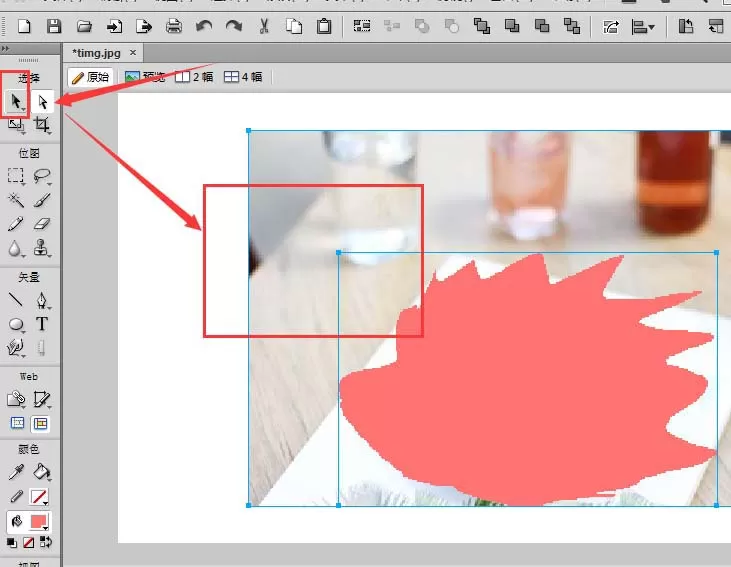Activate the Pen vector tool
This screenshot has width=731, height=567.
pos(42,300)
